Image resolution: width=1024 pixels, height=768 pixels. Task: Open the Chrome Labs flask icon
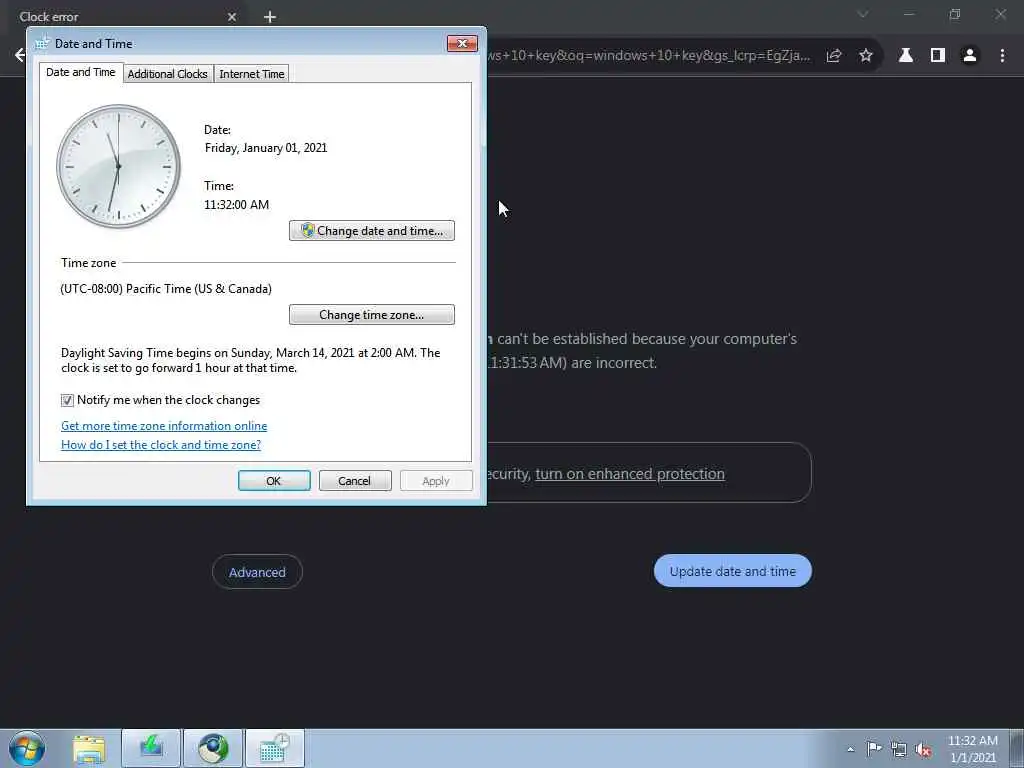click(x=906, y=56)
